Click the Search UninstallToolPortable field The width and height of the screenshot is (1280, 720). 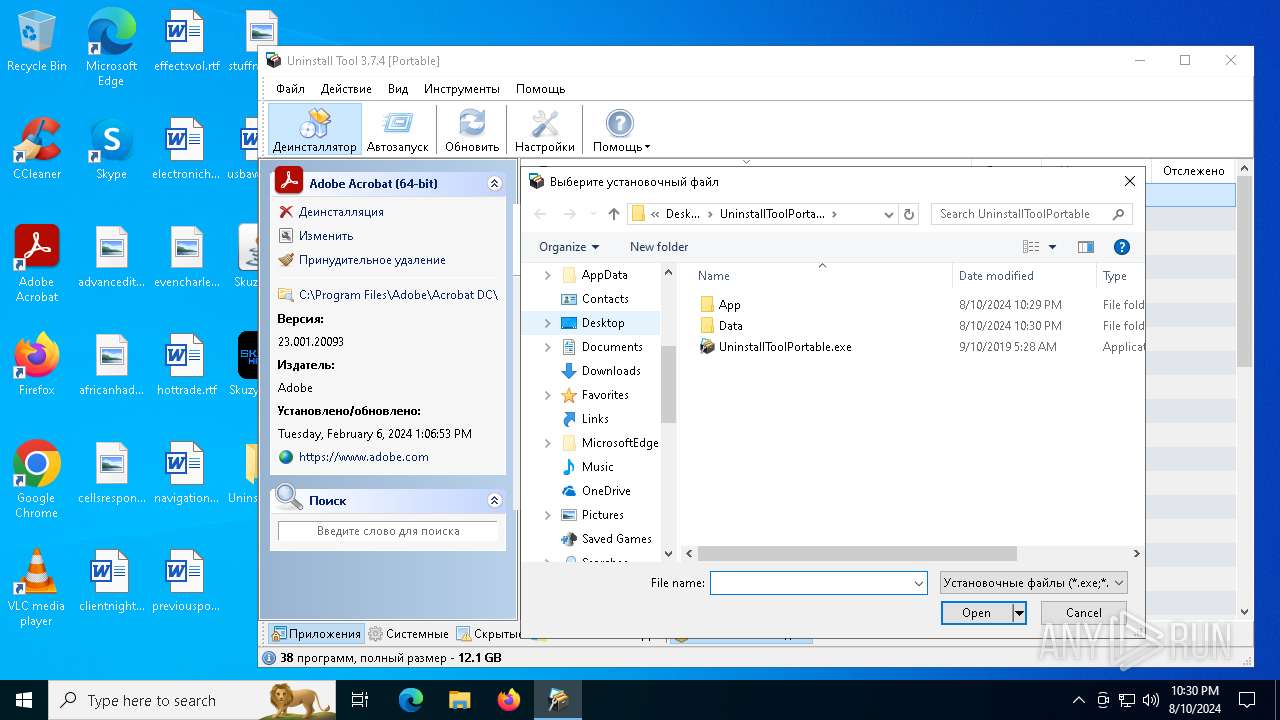pyautogui.click(x=1032, y=214)
